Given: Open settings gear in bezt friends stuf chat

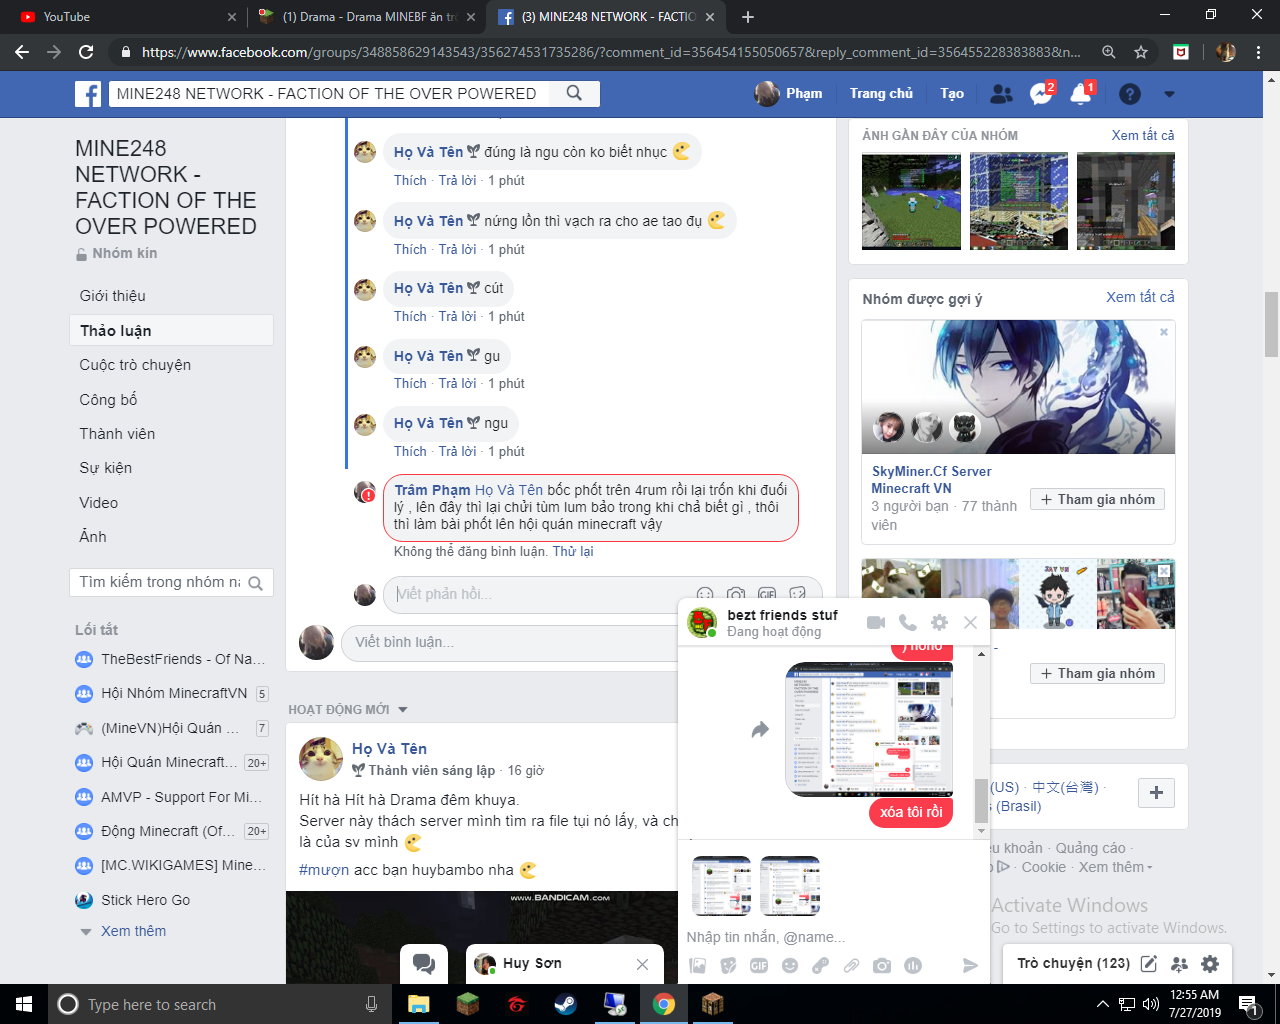Looking at the screenshot, I should 939,622.
